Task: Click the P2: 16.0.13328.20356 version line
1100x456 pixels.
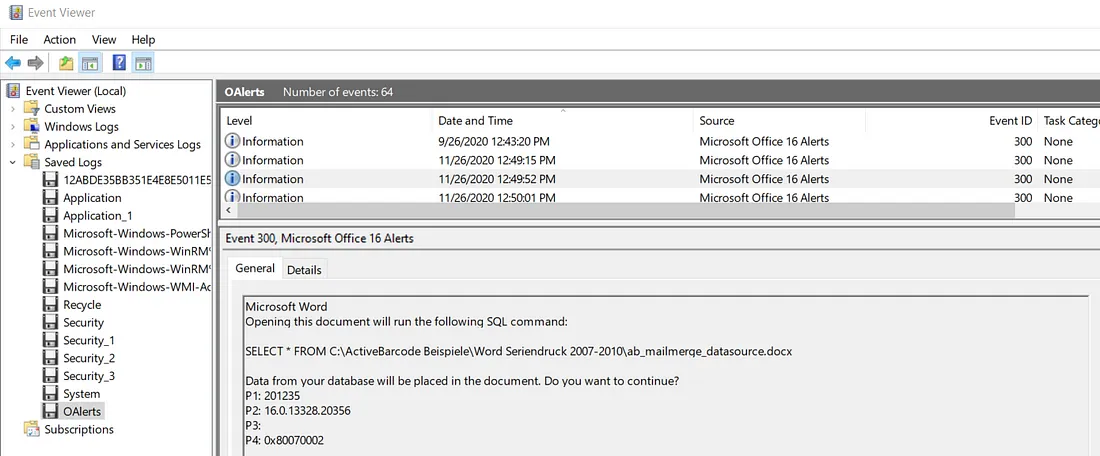Action: pos(297,410)
